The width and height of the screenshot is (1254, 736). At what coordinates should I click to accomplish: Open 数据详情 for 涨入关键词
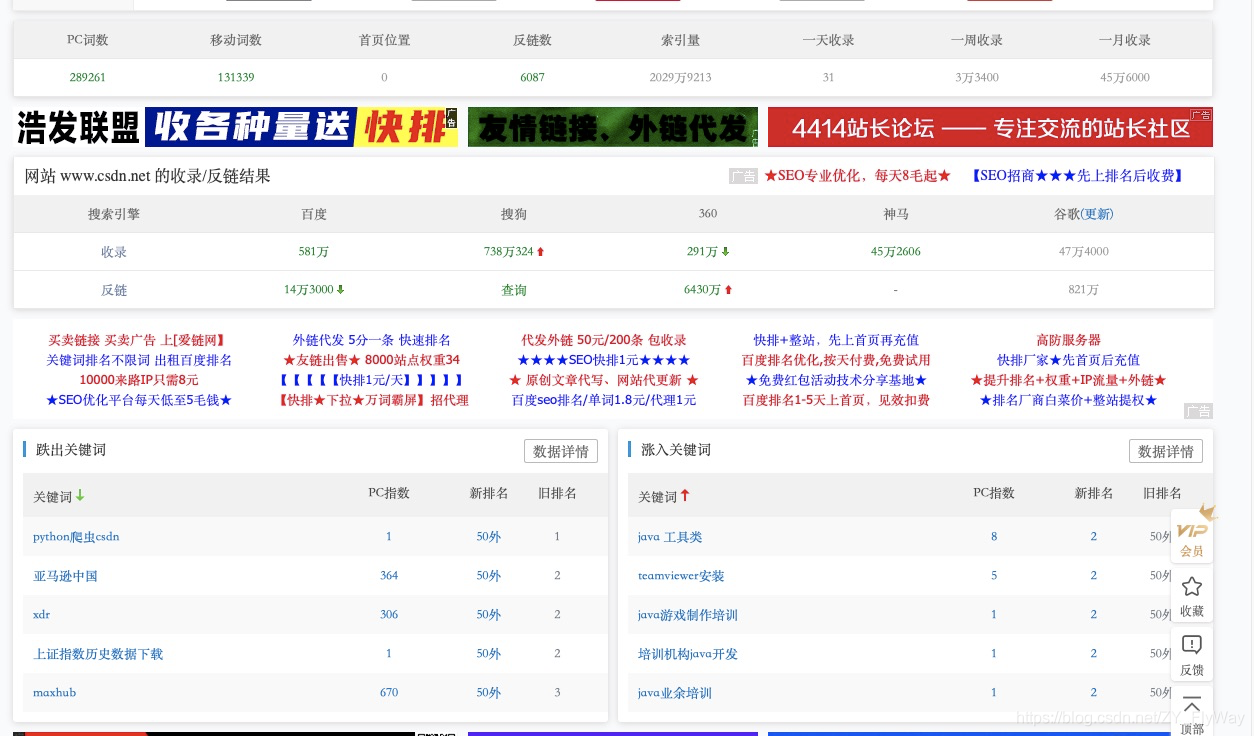(x=1165, y=450)
